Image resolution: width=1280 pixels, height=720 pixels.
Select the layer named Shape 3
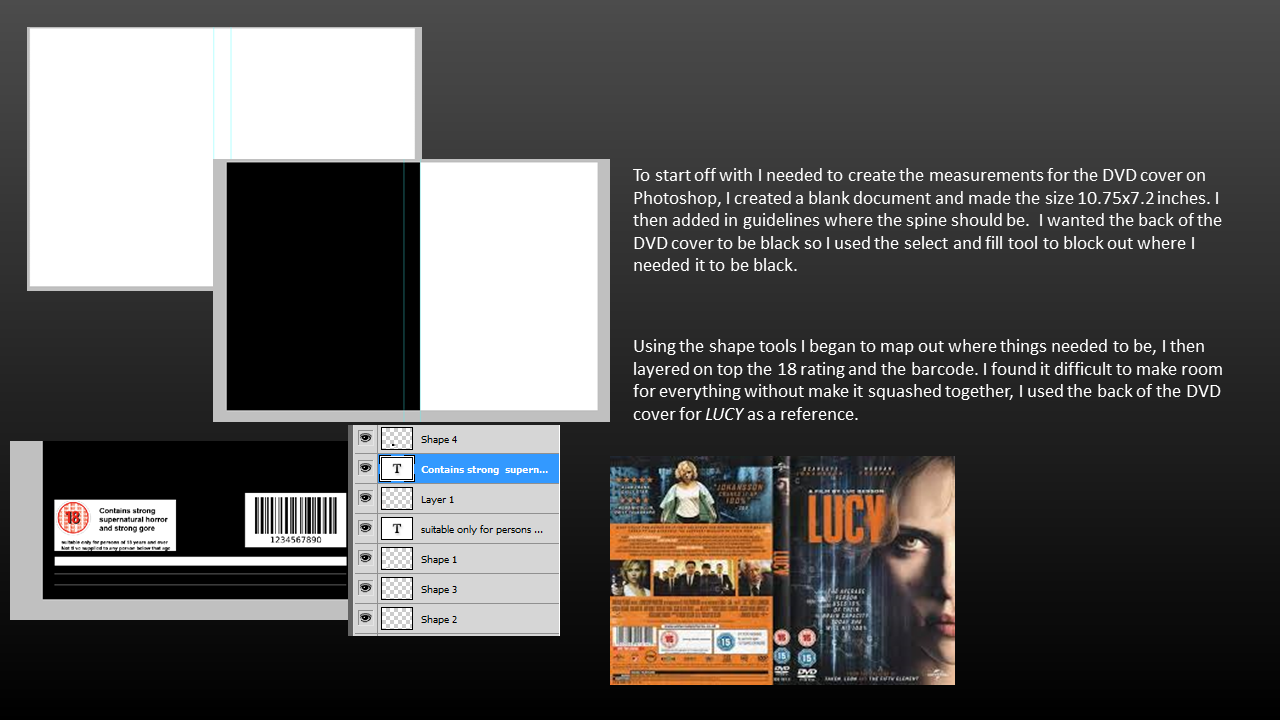tap(439, 589)
